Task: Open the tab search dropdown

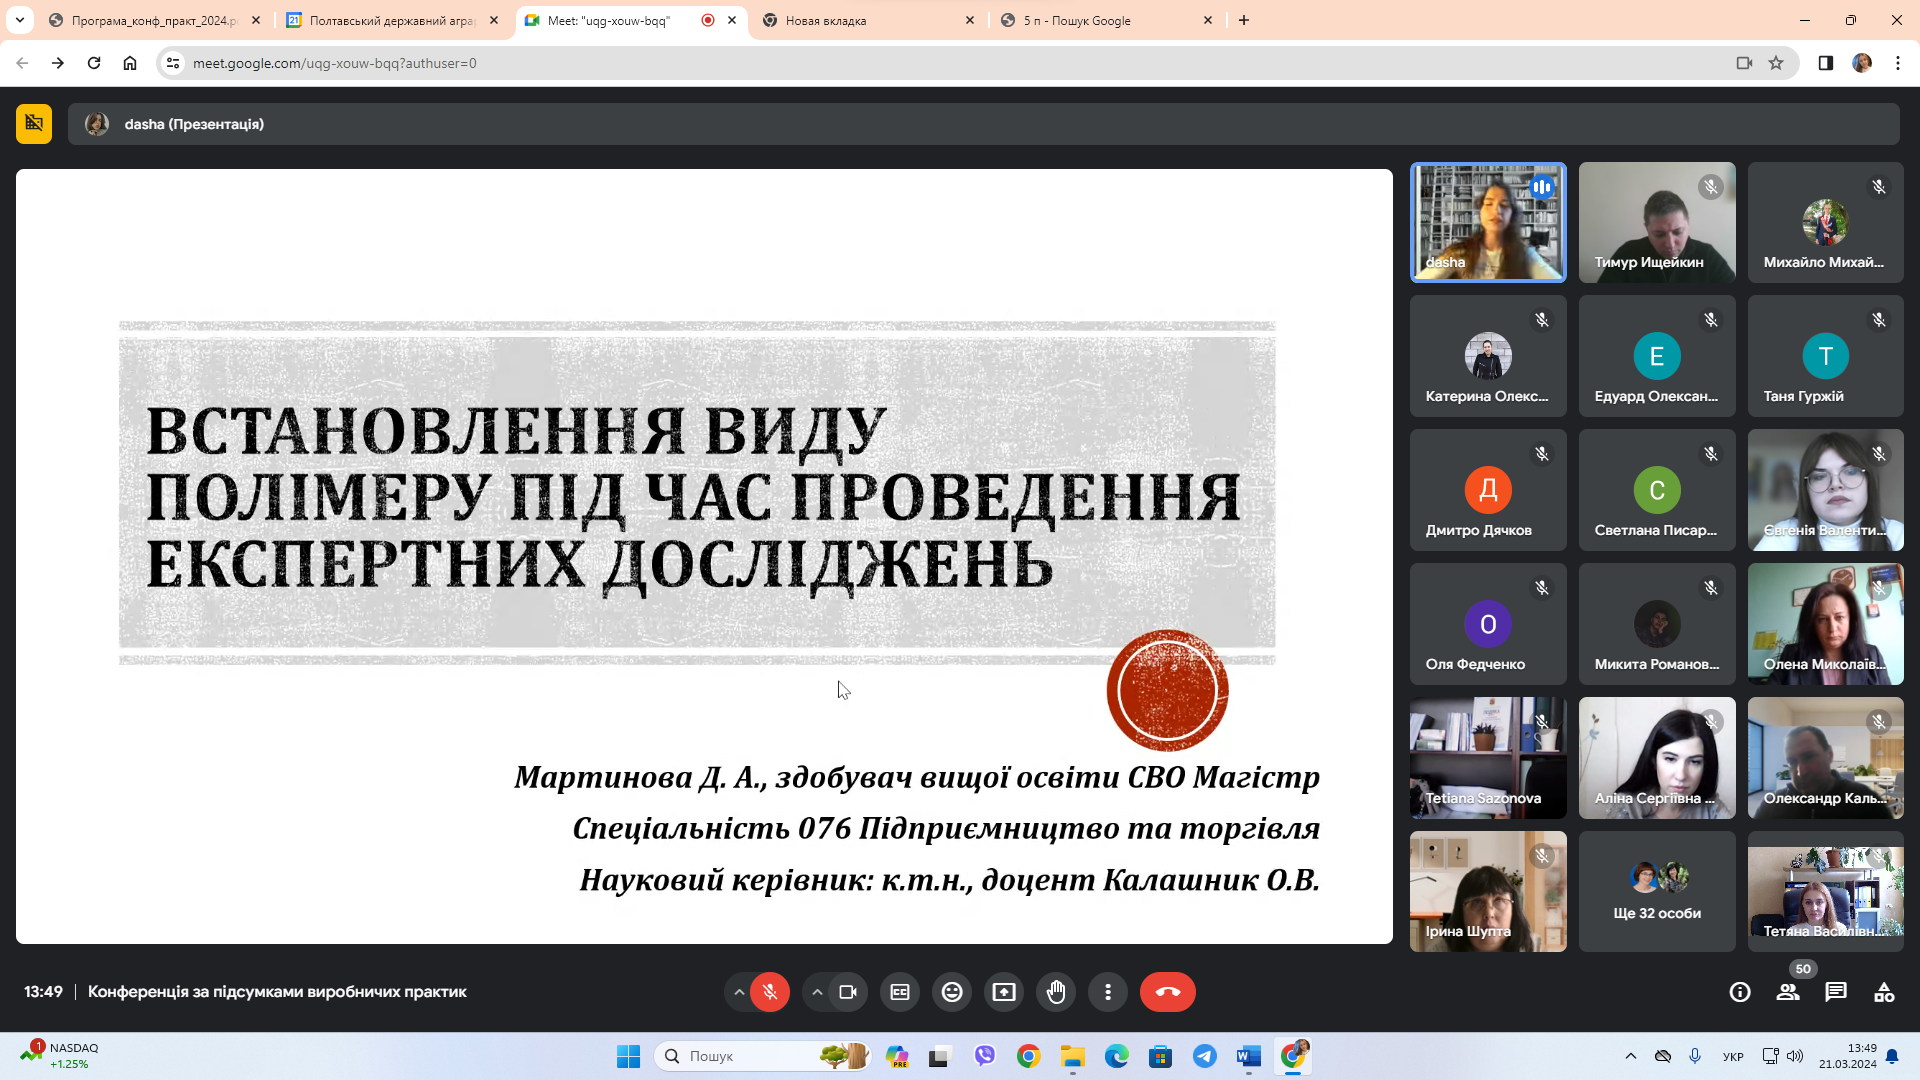Action: point(20,20)
